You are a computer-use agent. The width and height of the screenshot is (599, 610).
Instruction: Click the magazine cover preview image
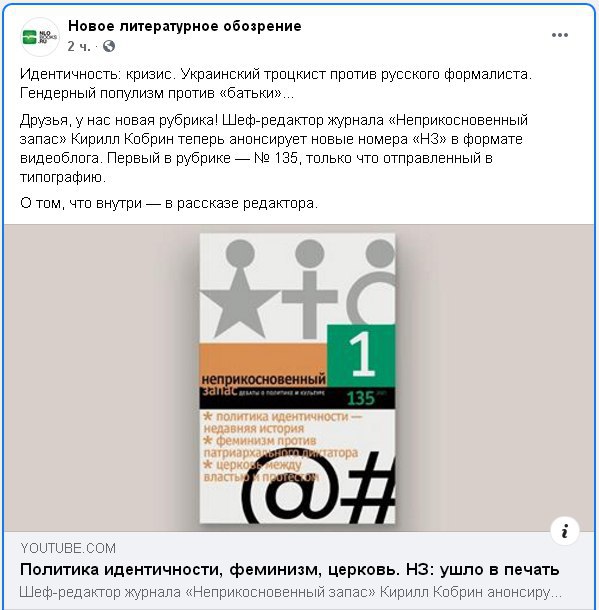click(x=297, y=378)
